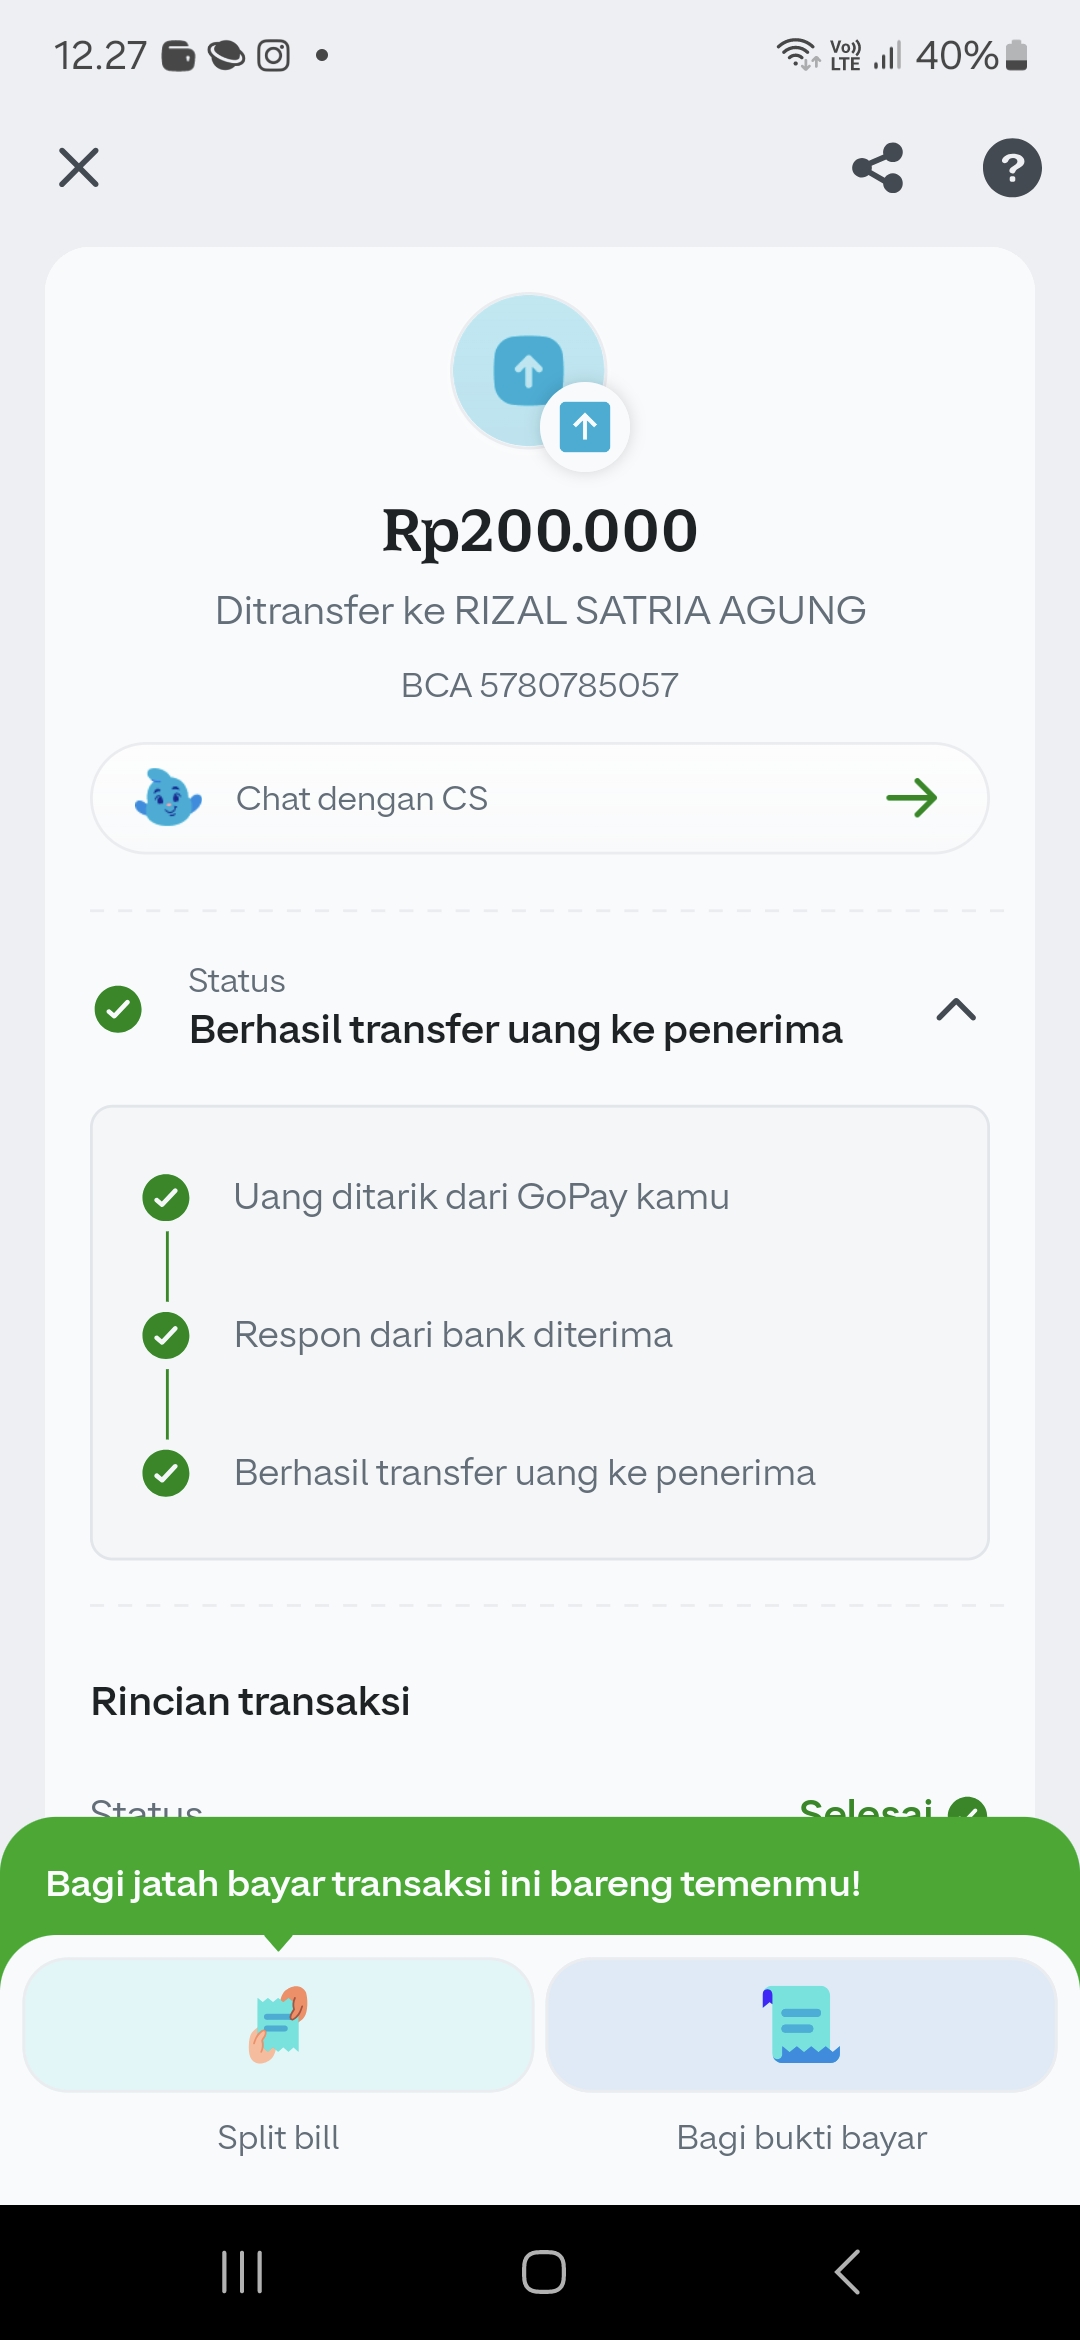
Task: Select the Split bill label
Action: pyautogui.click(x=278, y=2137)
